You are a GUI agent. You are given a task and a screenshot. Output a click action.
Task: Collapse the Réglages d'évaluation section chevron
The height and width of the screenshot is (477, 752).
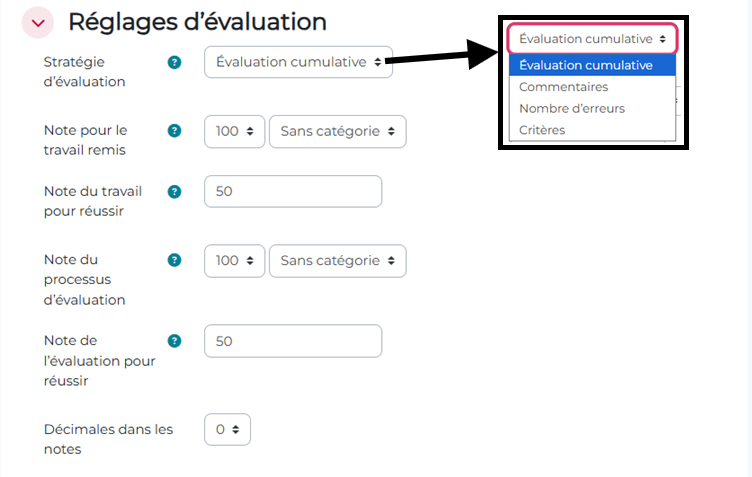[38, 22]
